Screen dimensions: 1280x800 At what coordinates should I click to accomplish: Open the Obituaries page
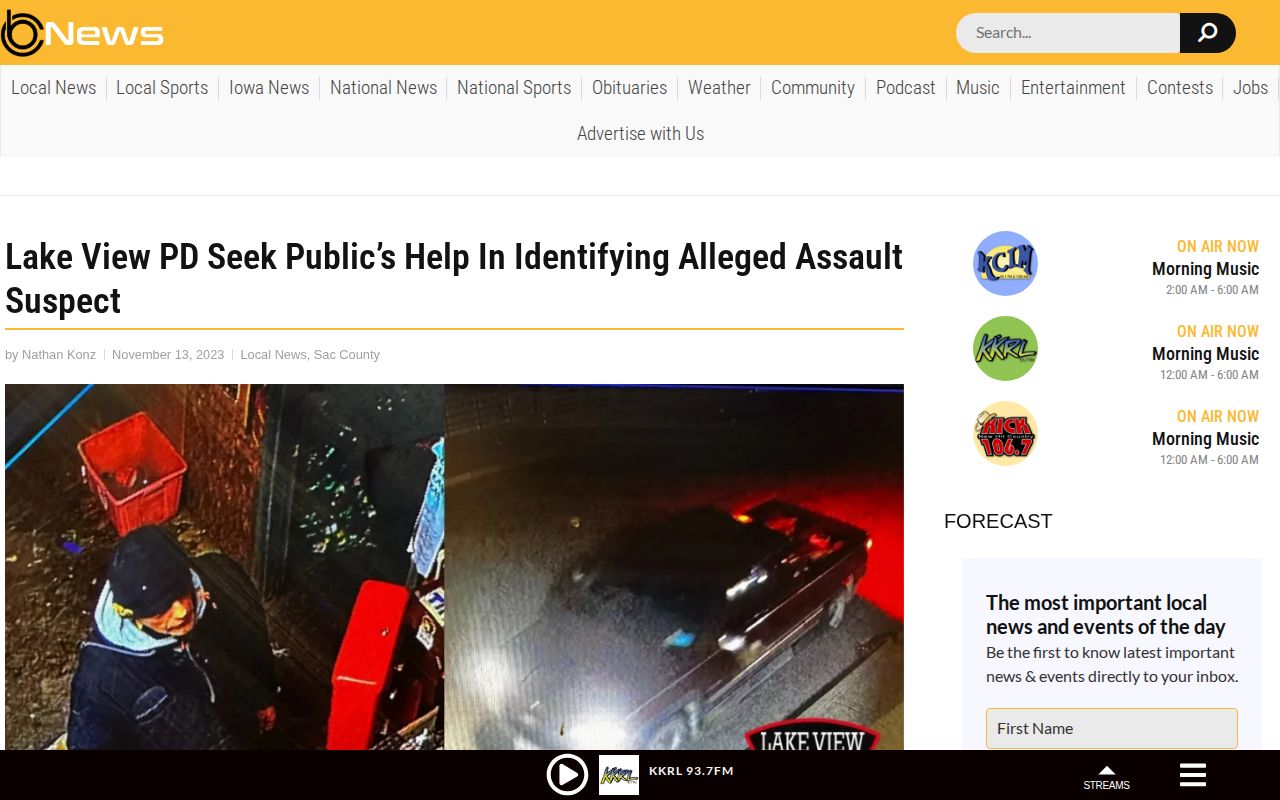pos(629,88)
